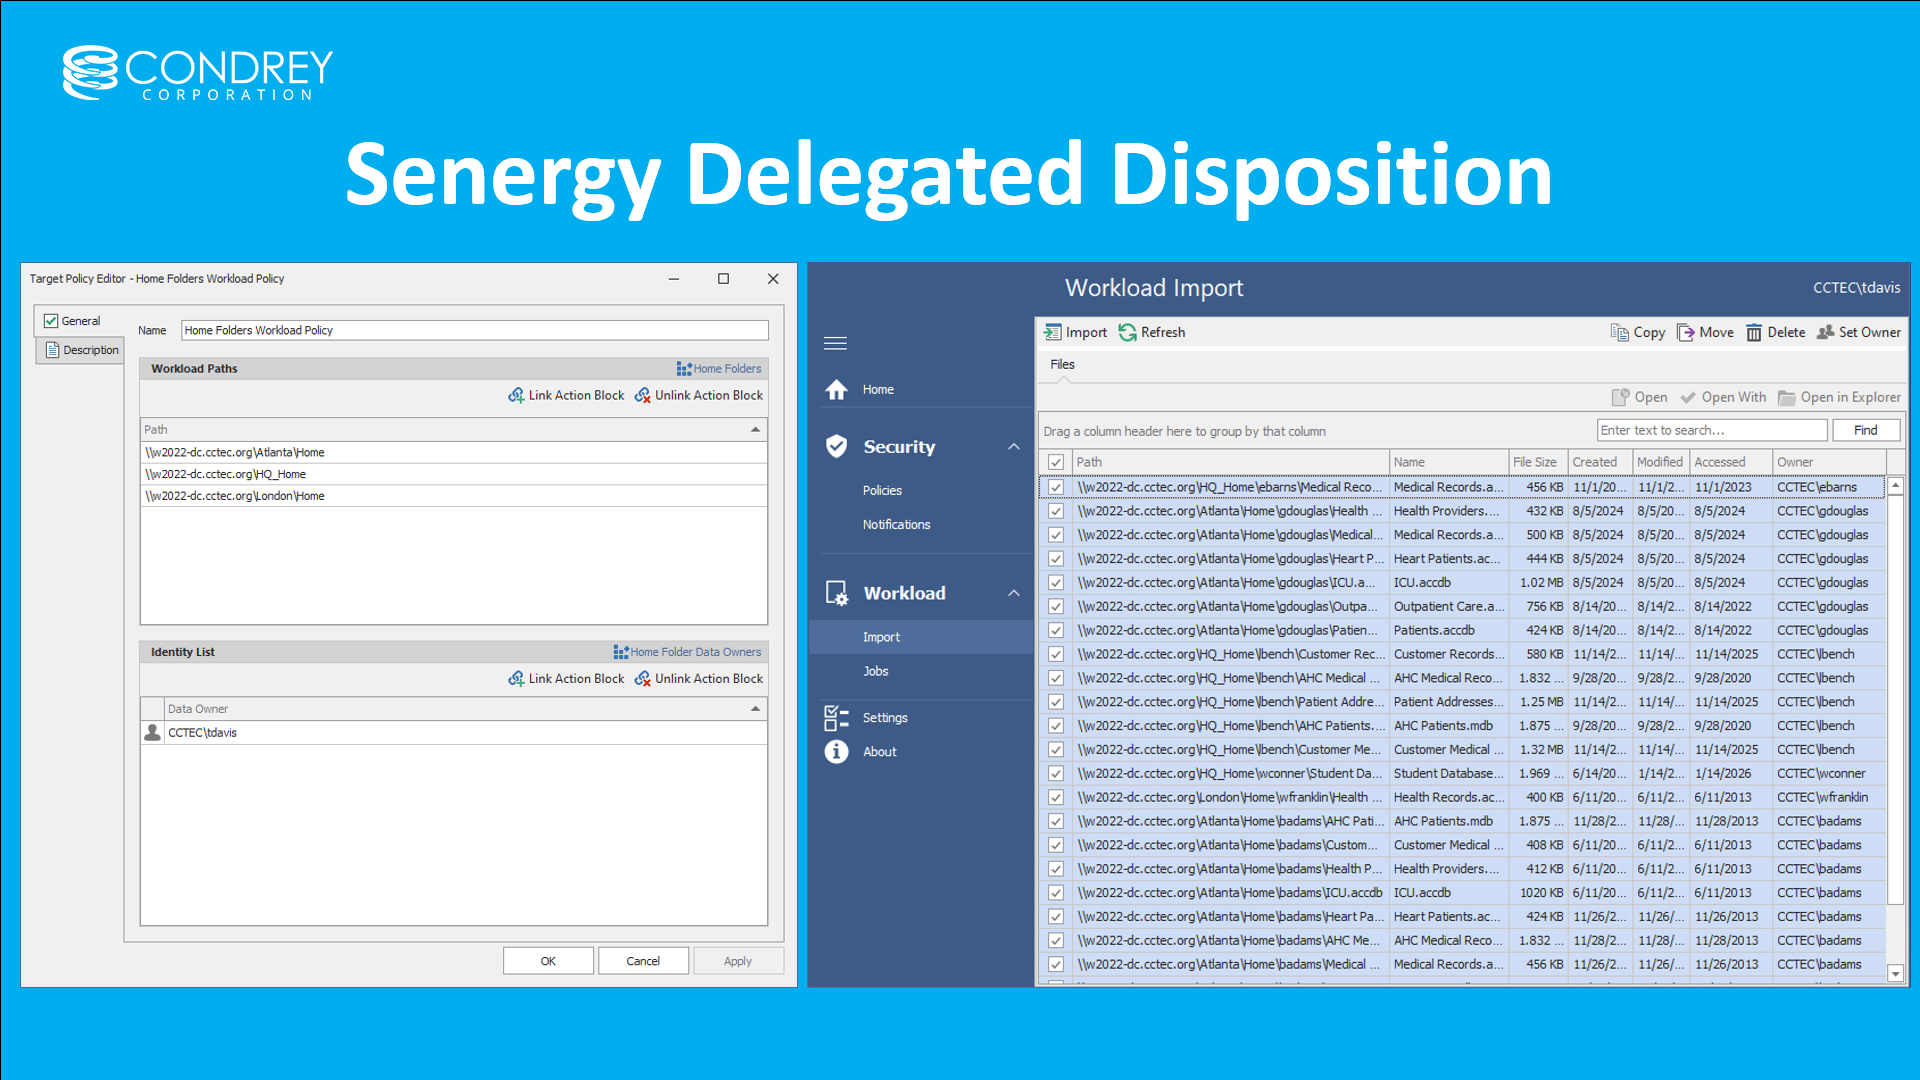The image size is (1920, 1080).
Task: Uncheck the ebarns Medical Records row checkbox
Action: pyautogui.click(x=1056, y=487)
